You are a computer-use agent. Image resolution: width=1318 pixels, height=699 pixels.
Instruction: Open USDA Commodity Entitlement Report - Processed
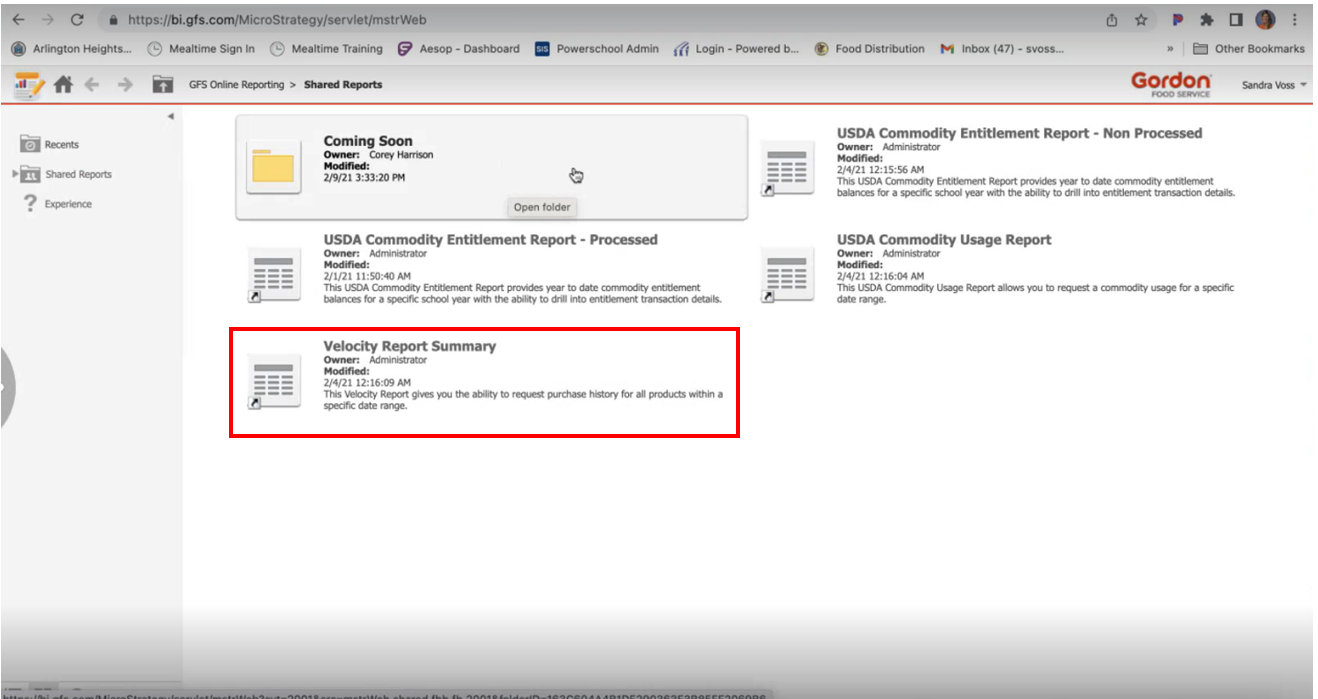(490, 240)
